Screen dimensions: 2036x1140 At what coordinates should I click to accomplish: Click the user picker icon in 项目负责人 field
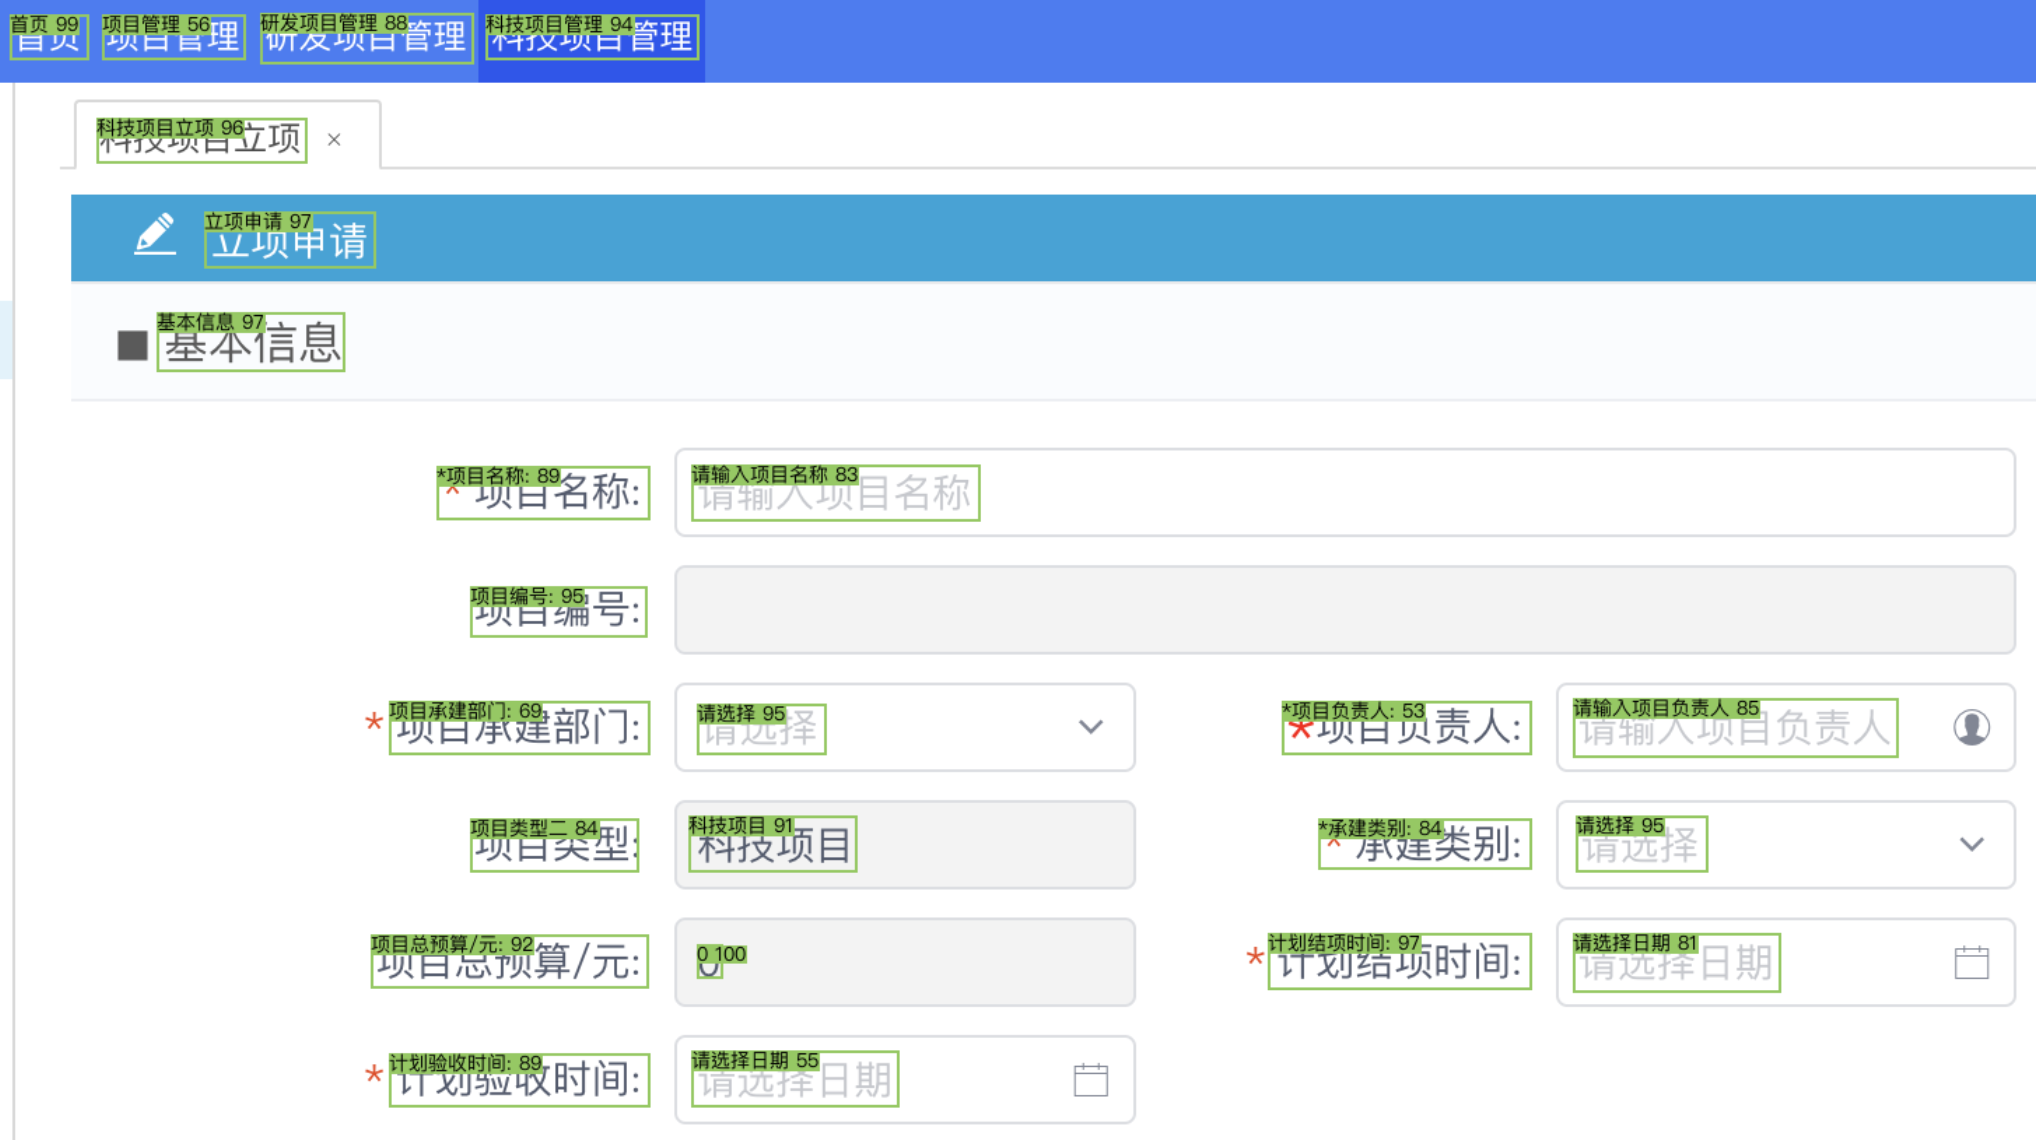tap(1971, 727)
